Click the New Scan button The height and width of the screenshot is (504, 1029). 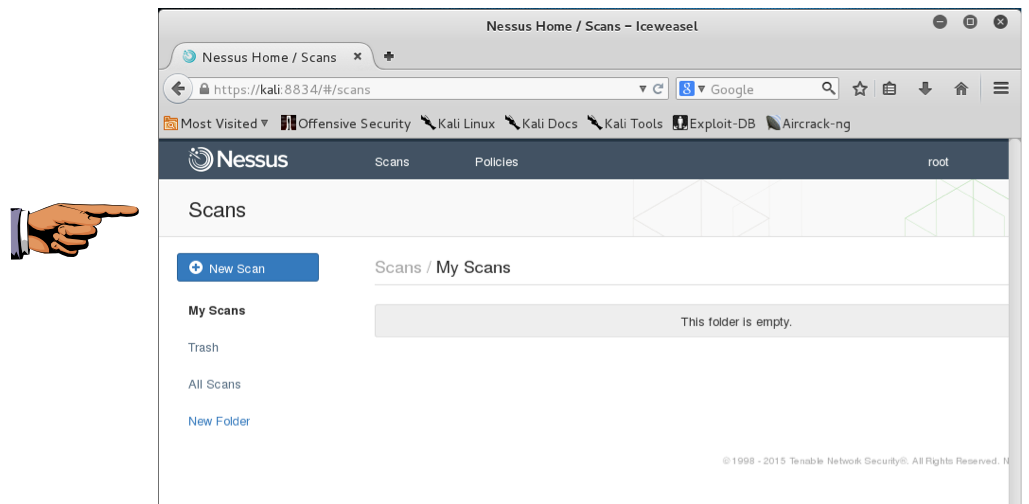click(248, 268)
